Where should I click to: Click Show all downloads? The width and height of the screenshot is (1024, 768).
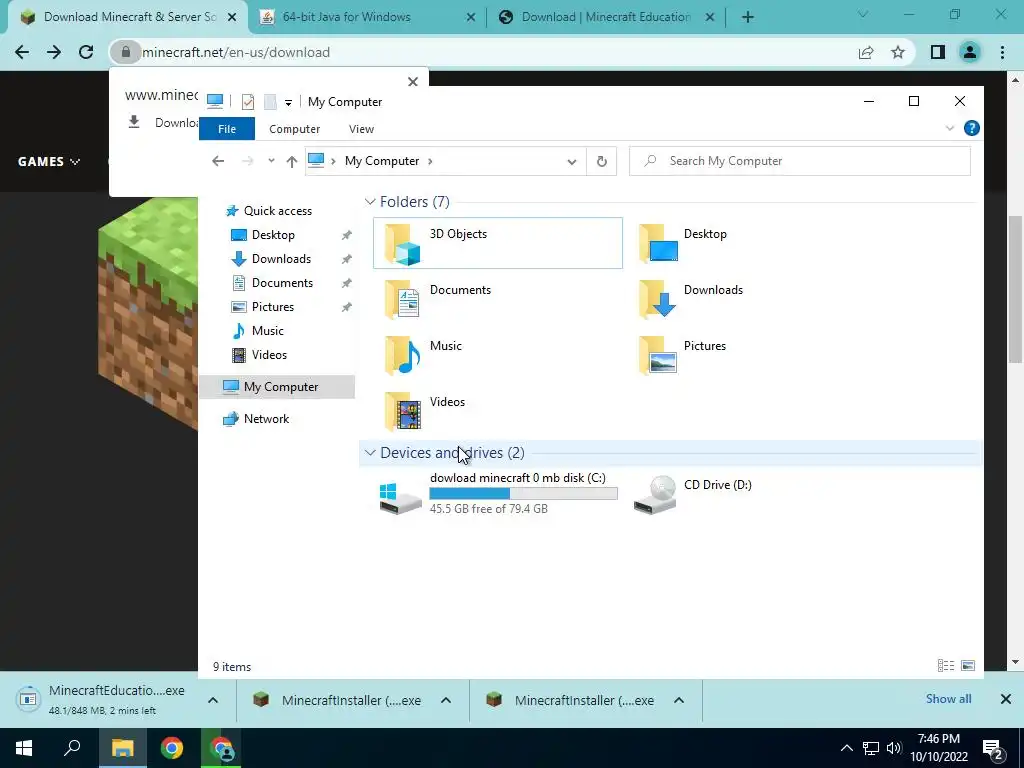(x=948, y=699)
